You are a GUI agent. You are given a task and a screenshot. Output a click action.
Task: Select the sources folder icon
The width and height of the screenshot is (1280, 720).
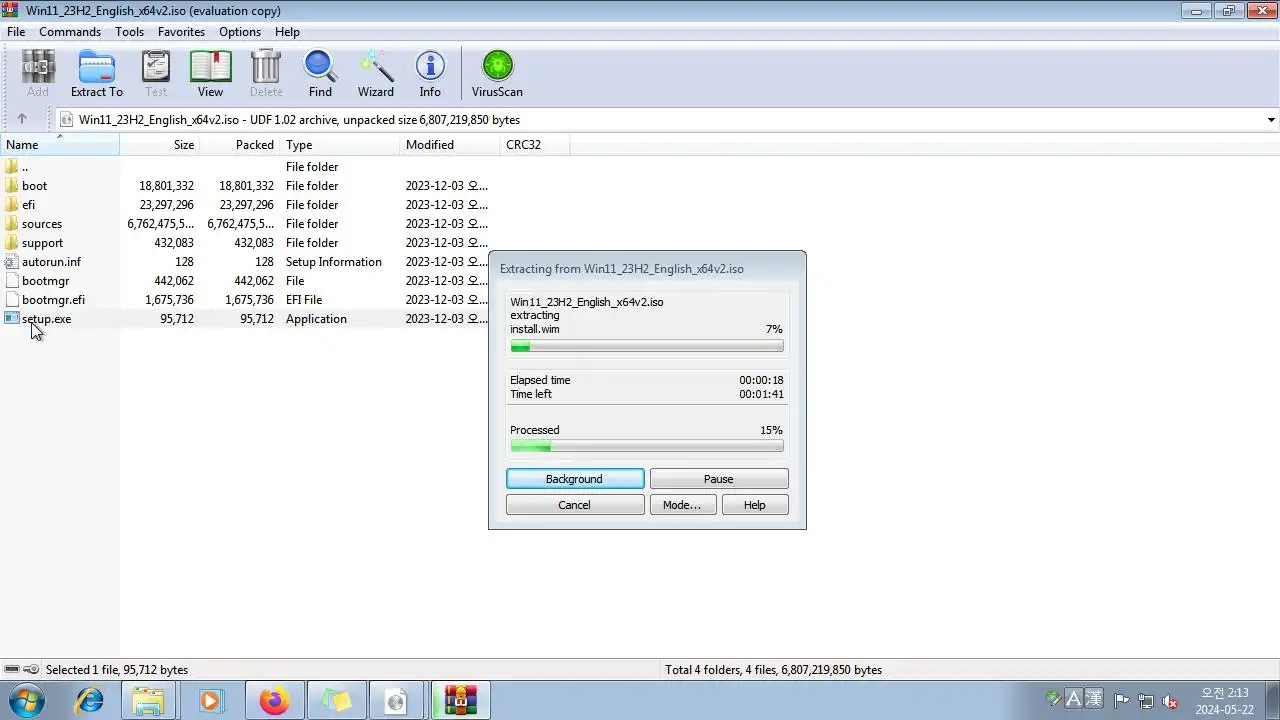12,223
